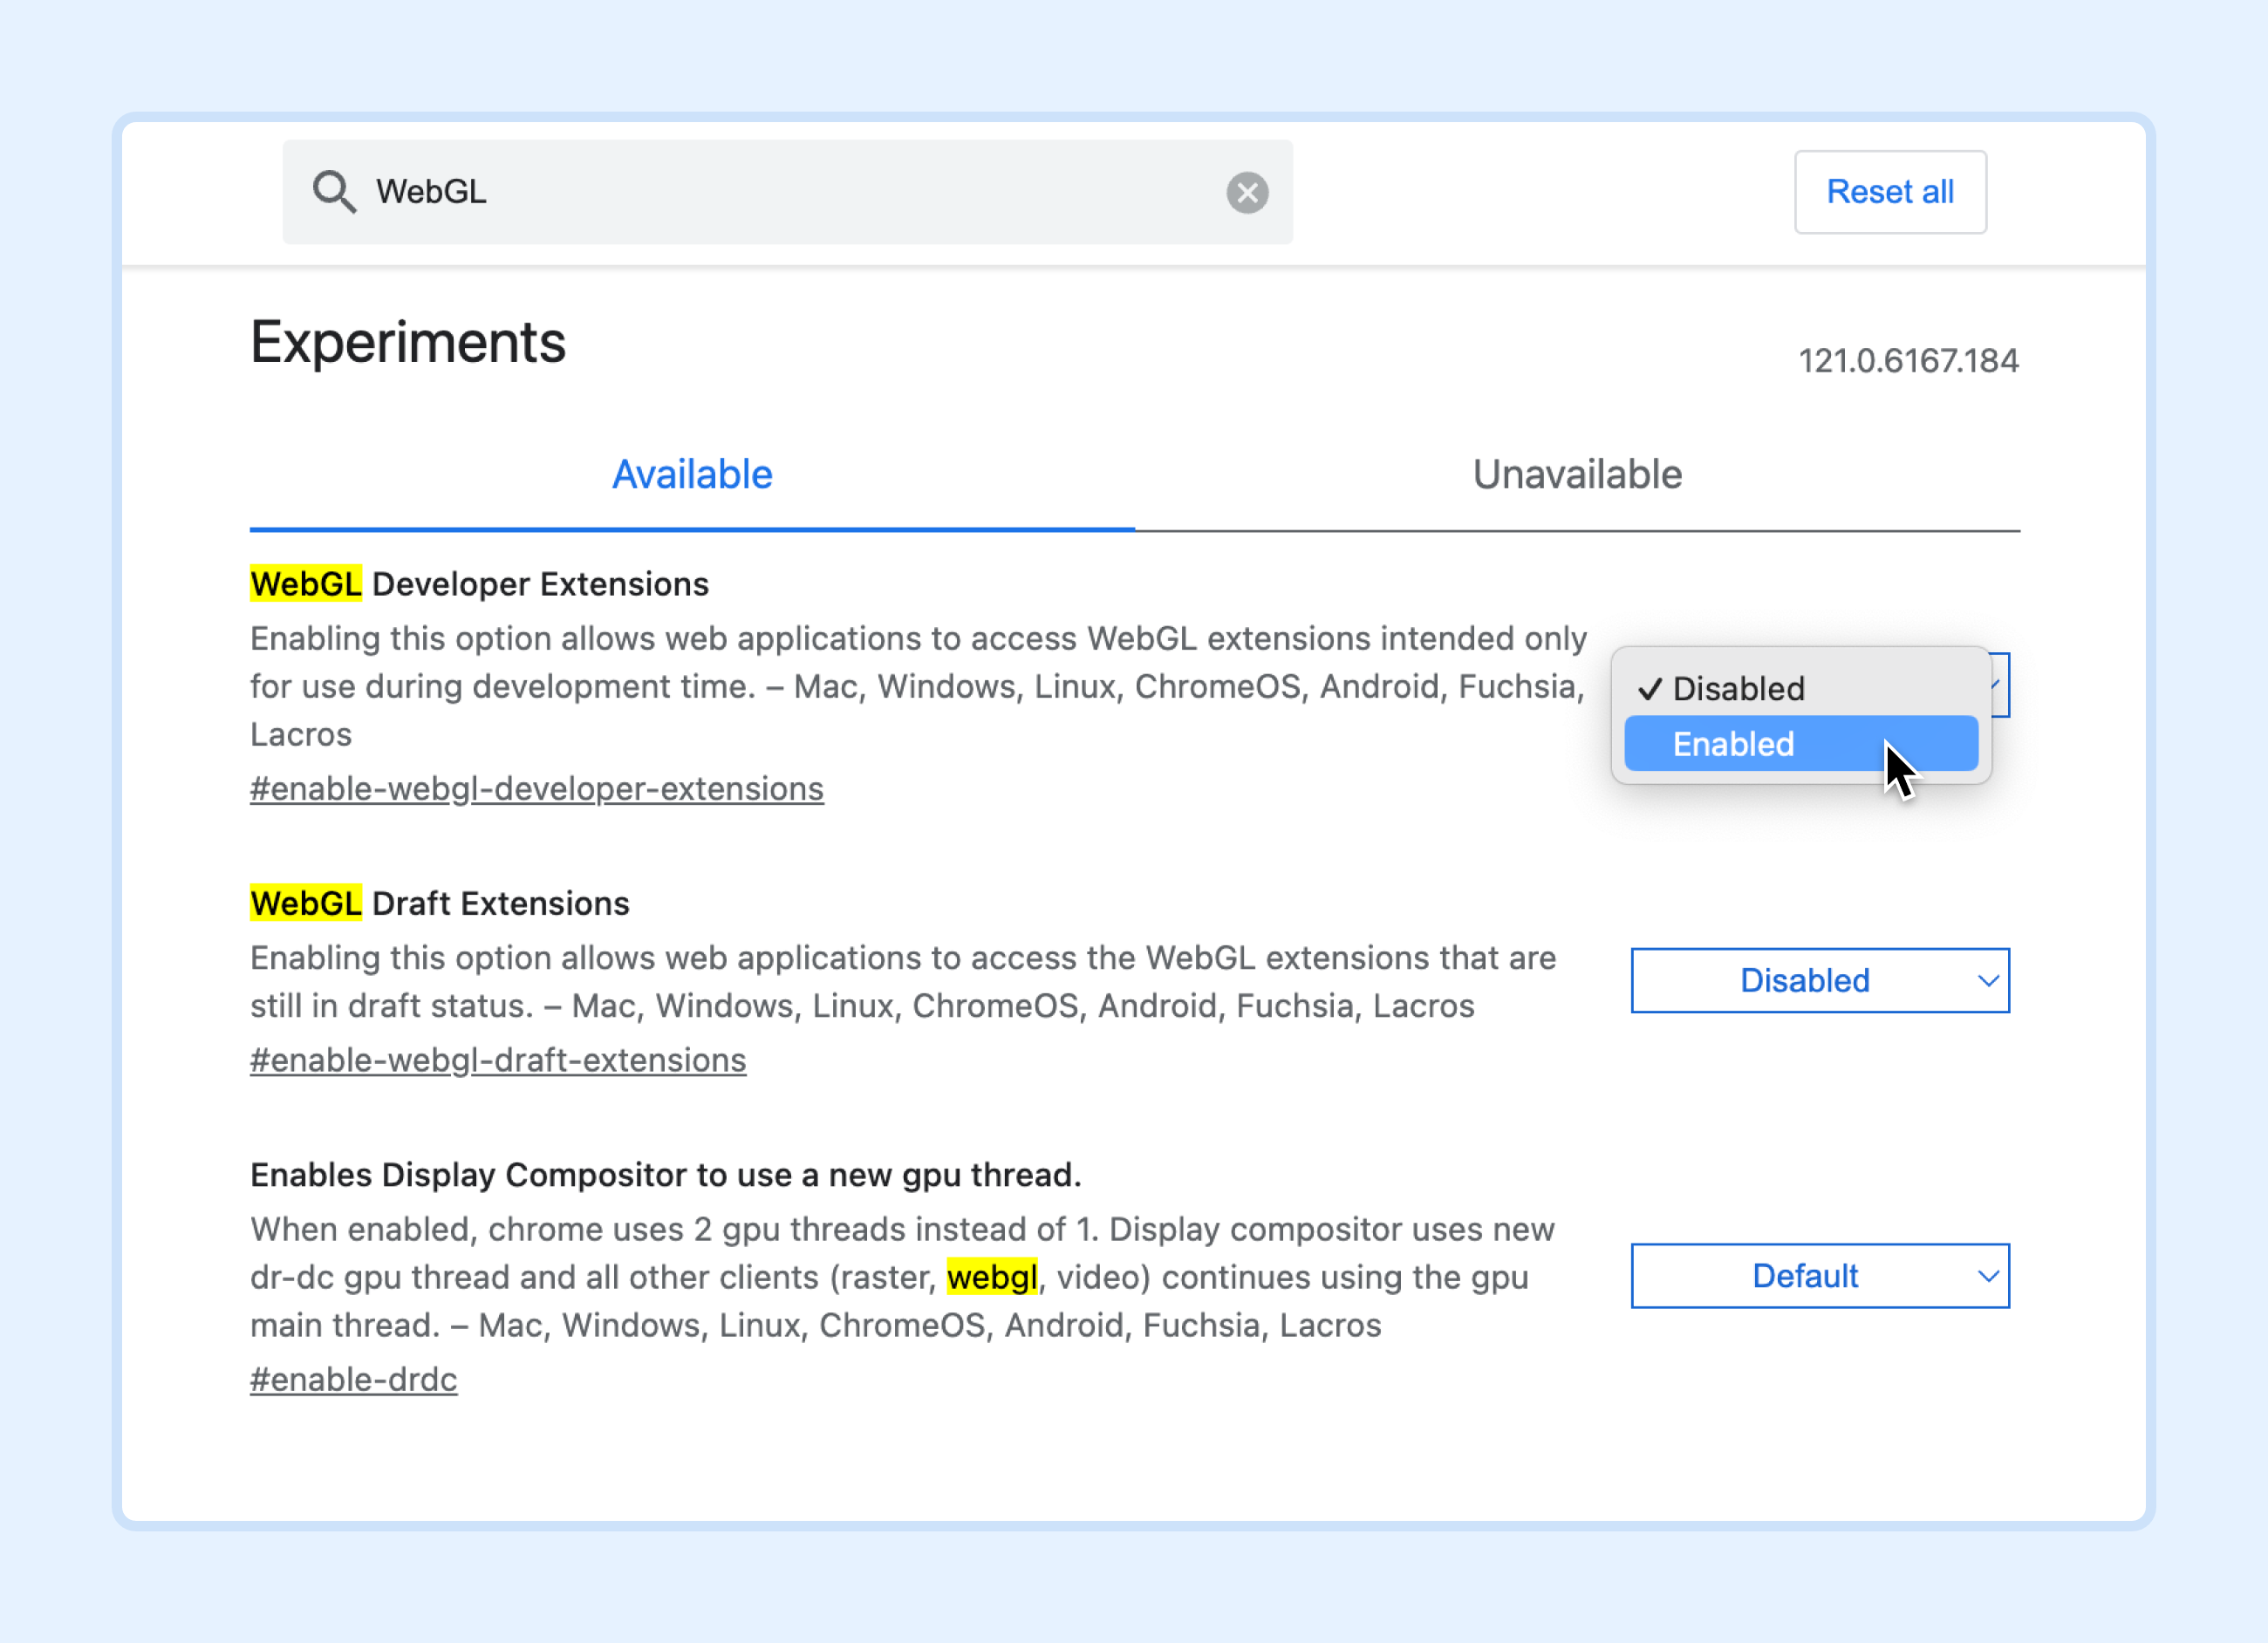Click the WebGL Developer Extensions title
The image size is (2268, 1643).
coord(479,584)
